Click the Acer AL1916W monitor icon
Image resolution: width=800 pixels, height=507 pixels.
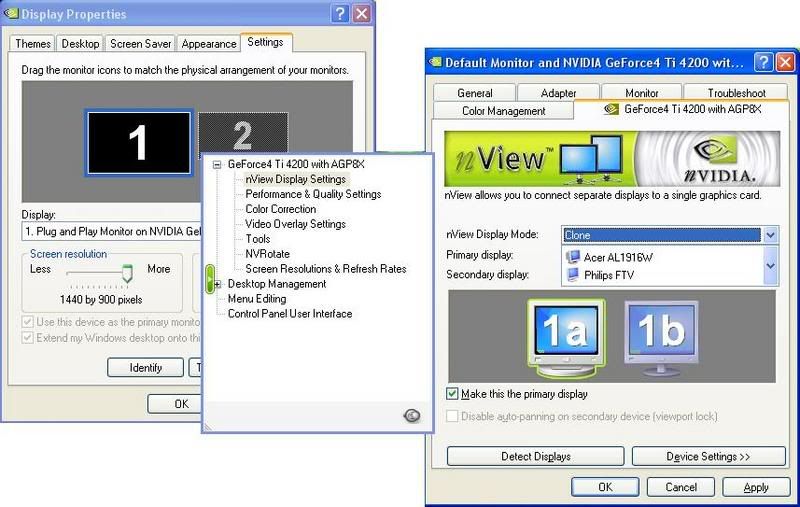[573, 257]
